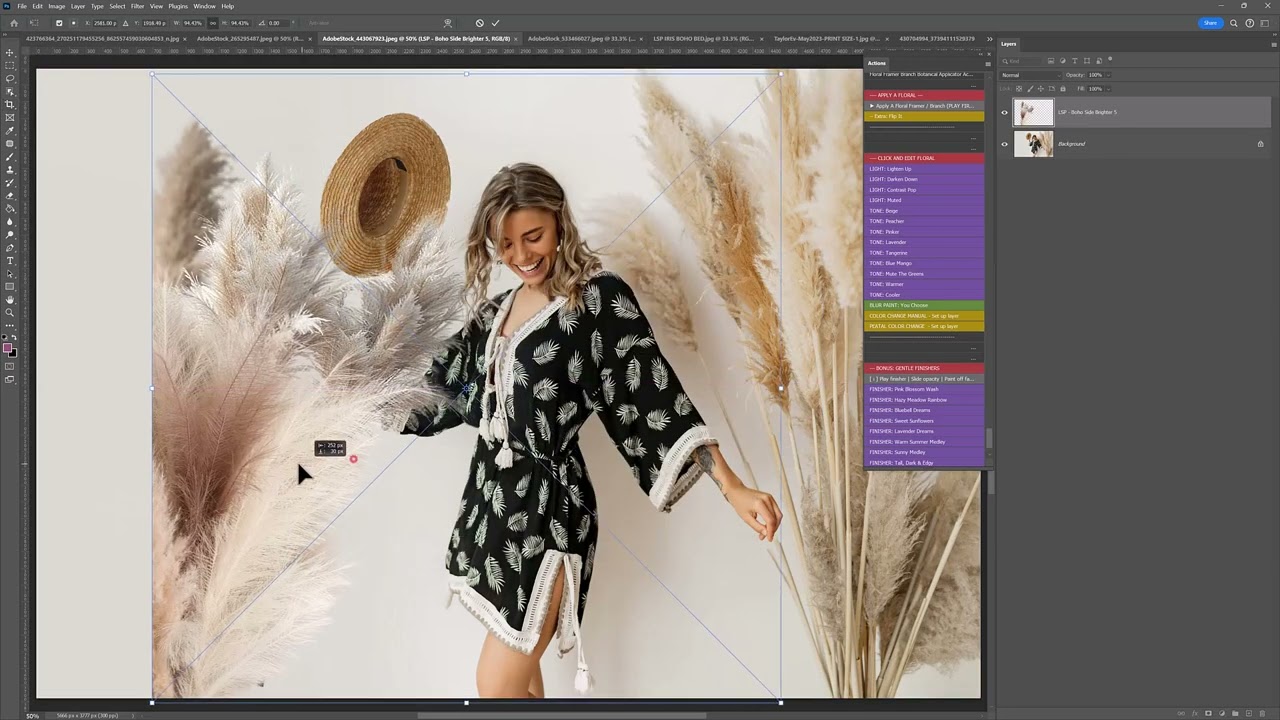Run the TONE: Lavender action
Screen dimensions: 1280x720
(x=924, y=242)
